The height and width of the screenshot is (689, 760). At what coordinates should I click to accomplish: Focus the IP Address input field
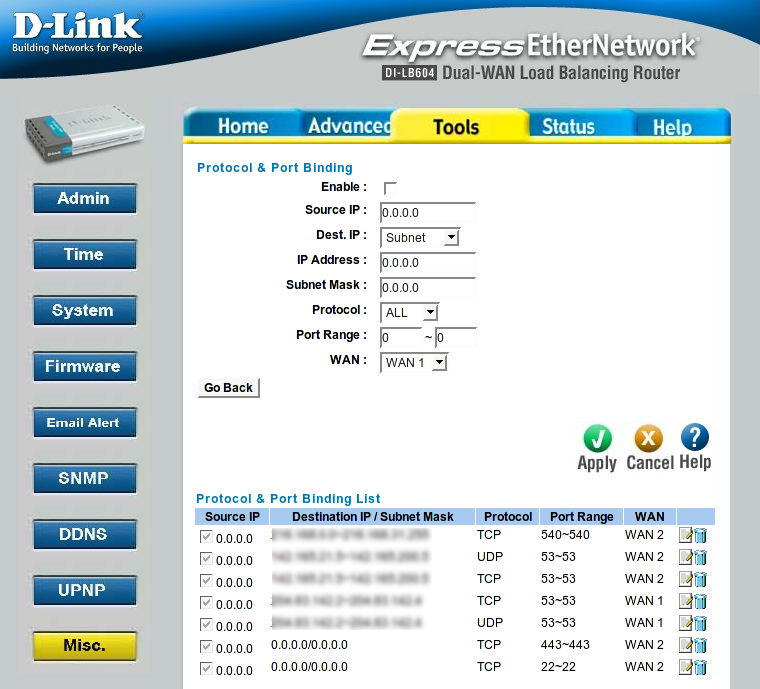pyautogui.click(x=428, y=263)
